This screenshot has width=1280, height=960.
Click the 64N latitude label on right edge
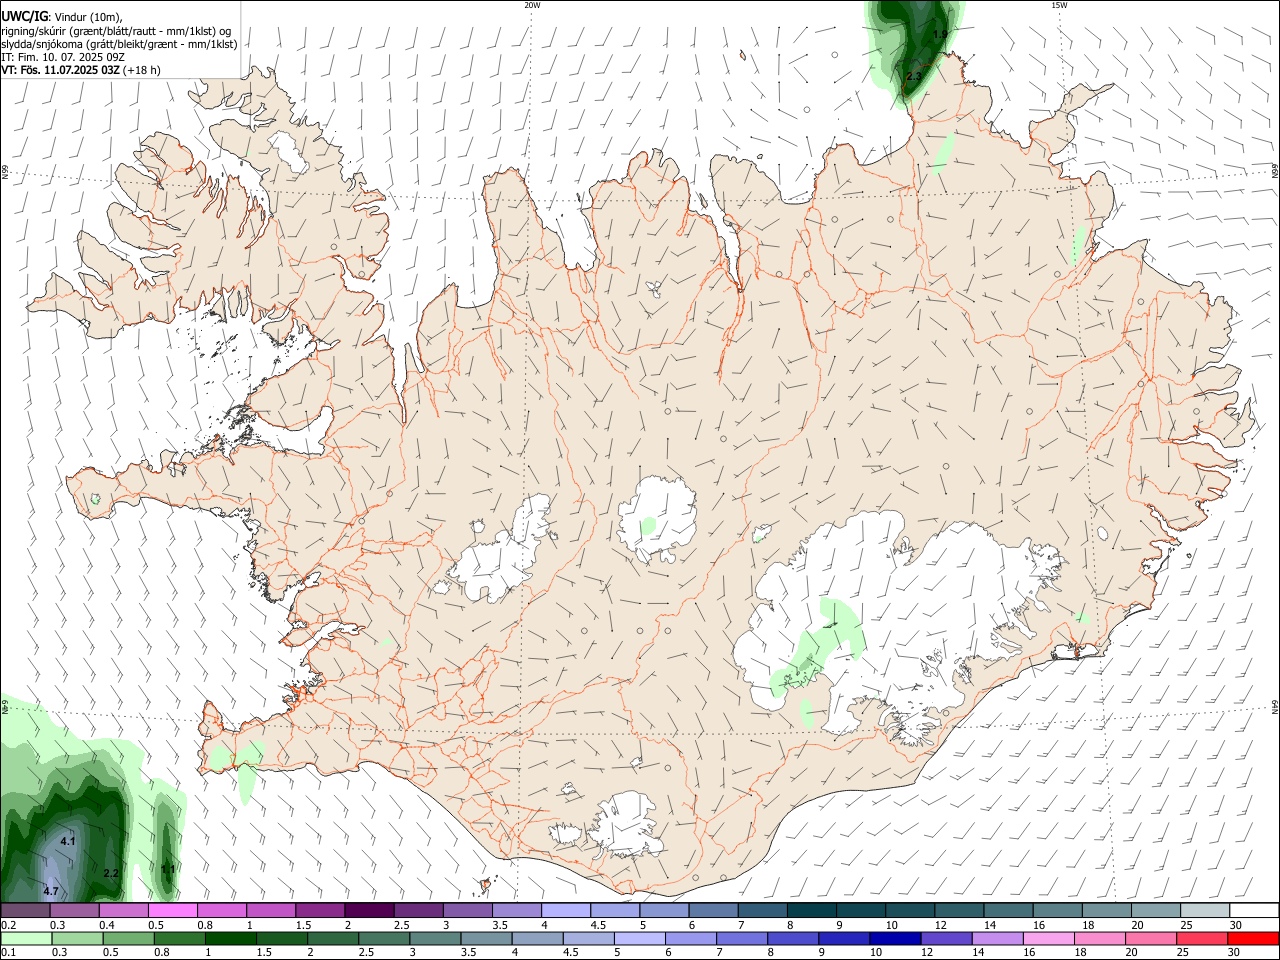[1275, 707]
